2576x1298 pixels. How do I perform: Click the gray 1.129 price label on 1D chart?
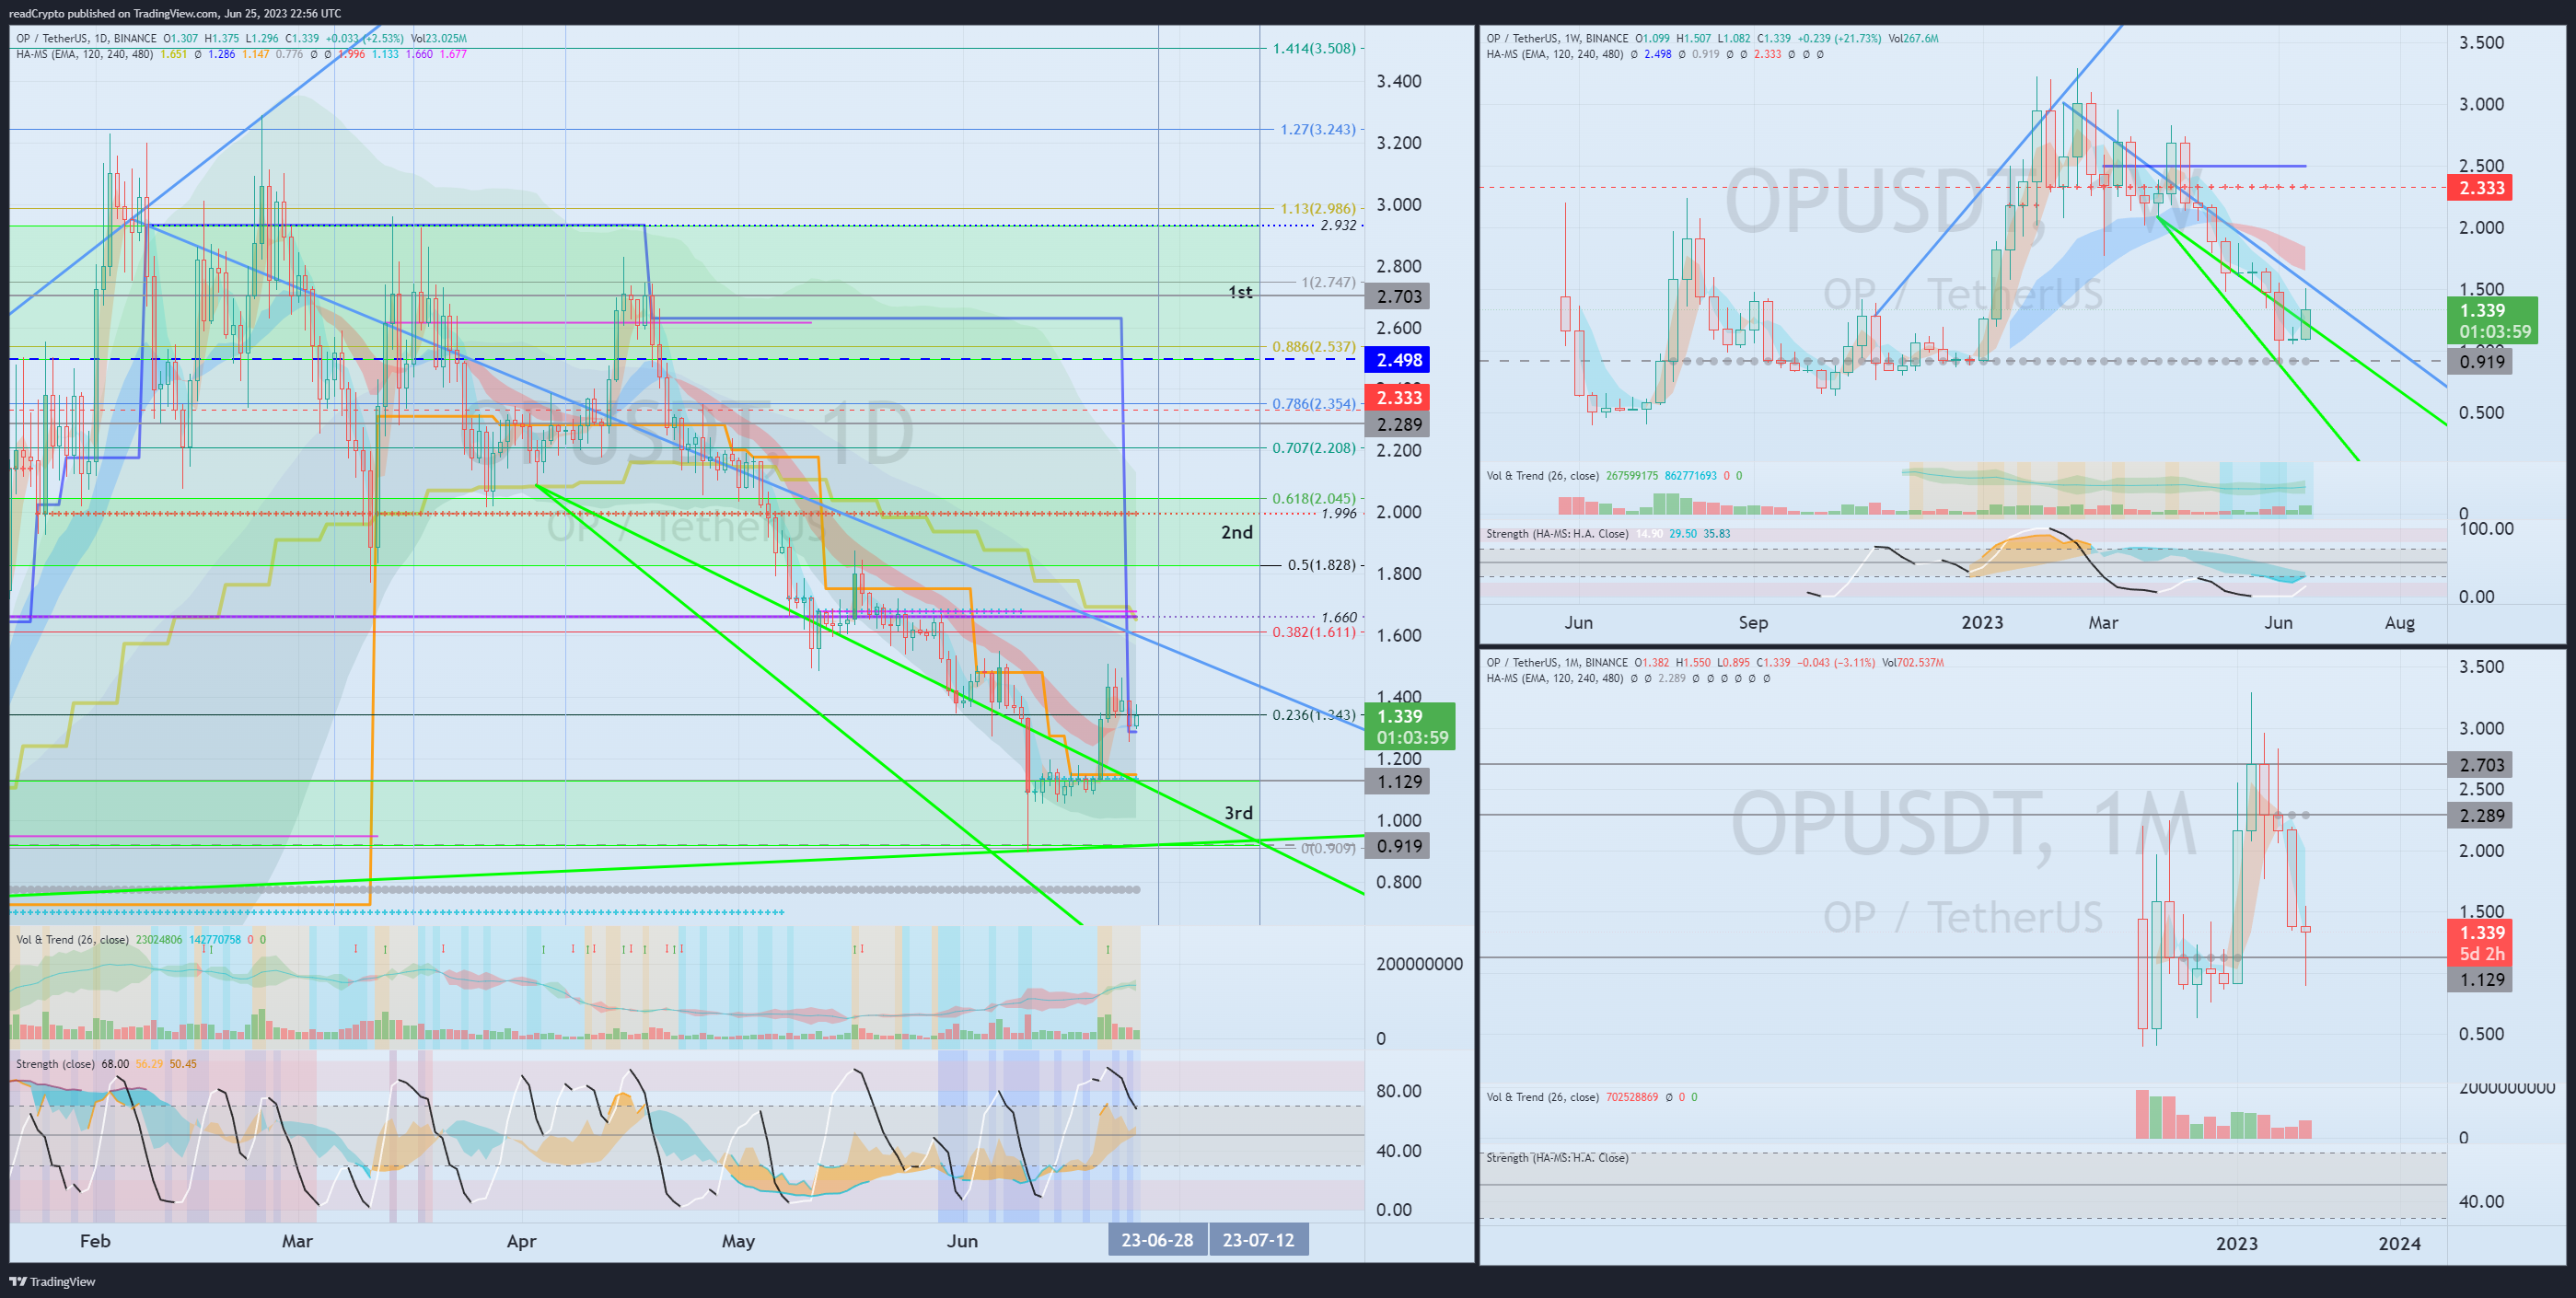coord(1398,781)
